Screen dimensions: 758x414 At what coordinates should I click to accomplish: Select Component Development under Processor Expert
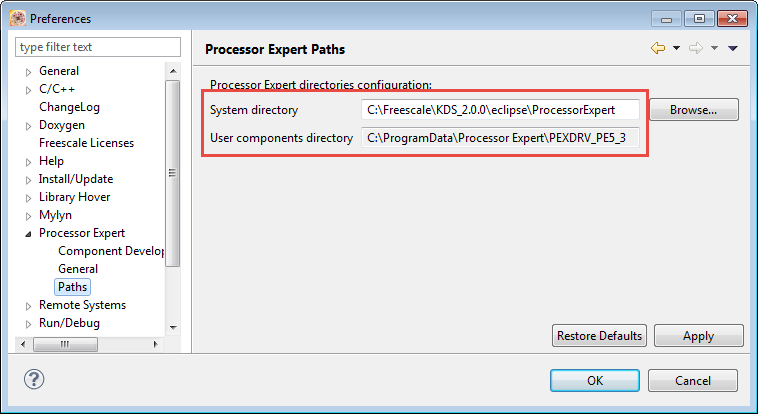(111, 251)
